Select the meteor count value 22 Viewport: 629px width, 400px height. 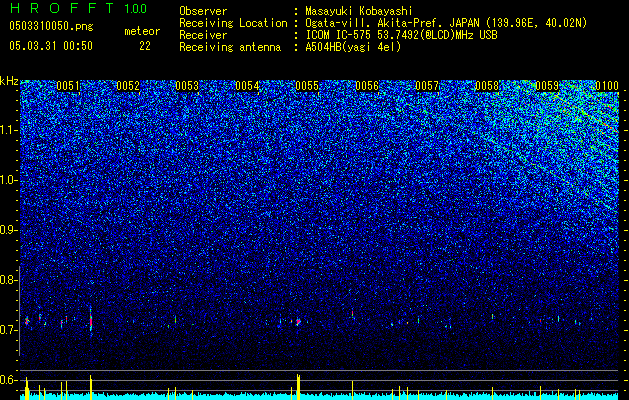145,46
